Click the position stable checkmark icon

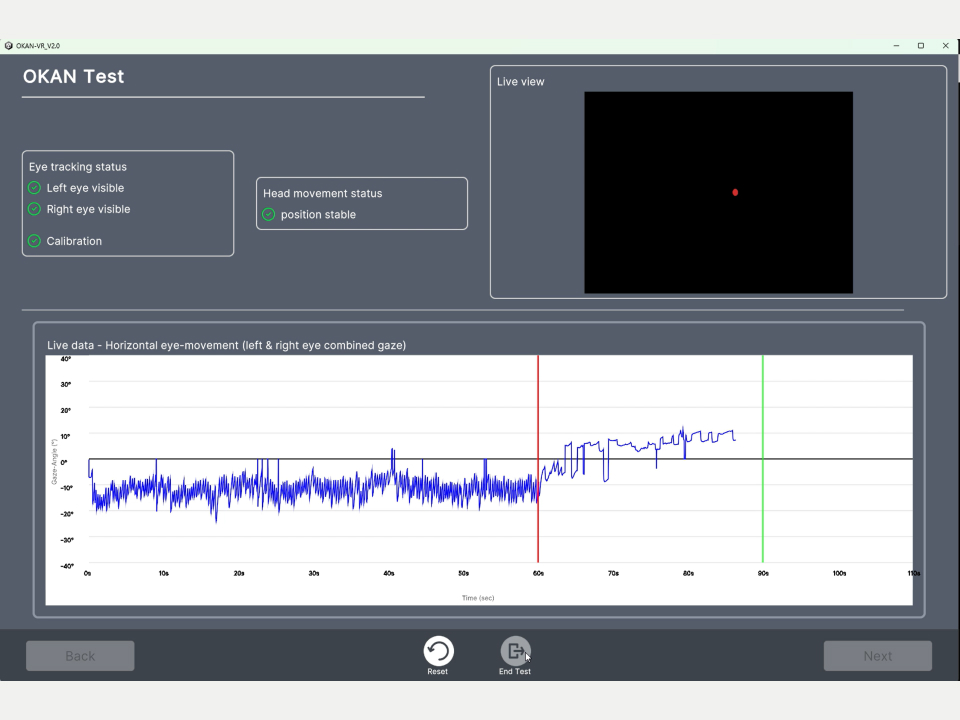tap(268, 214)
